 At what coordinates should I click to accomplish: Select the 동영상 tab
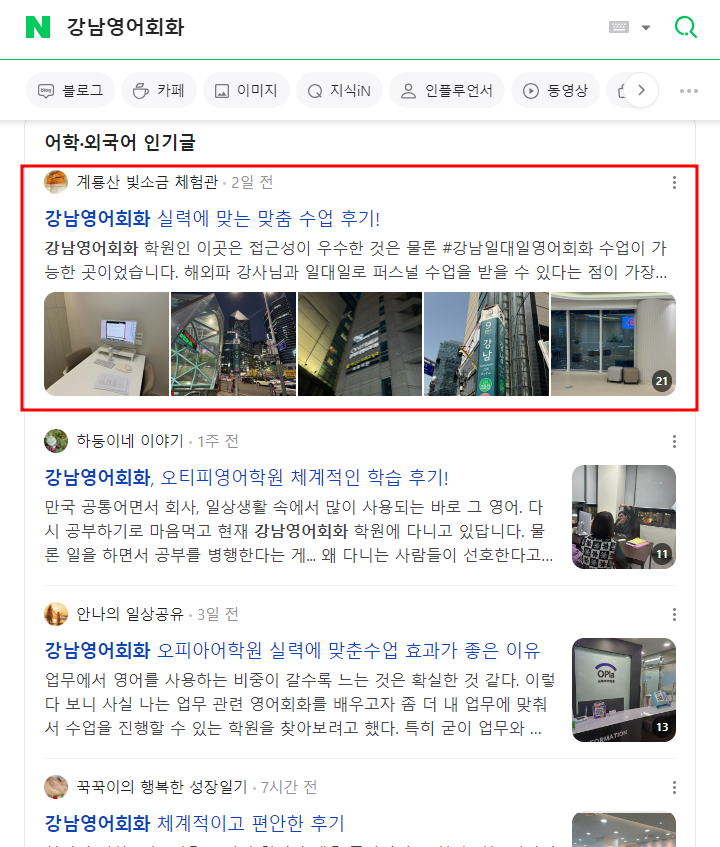pyautogui.click(x=555, y=90)
